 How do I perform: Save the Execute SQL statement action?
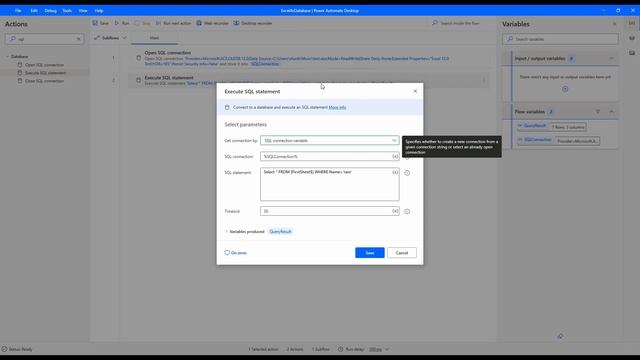click(370, 253)
